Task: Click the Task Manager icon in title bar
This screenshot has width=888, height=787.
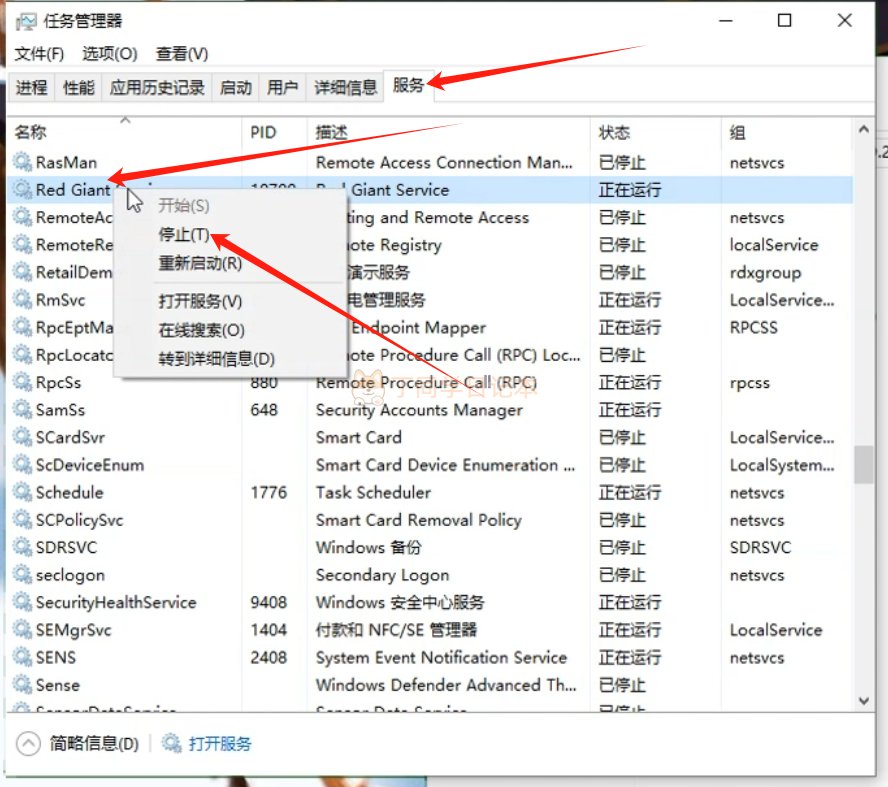Action: pyautogui.click(x=26, y=22)
